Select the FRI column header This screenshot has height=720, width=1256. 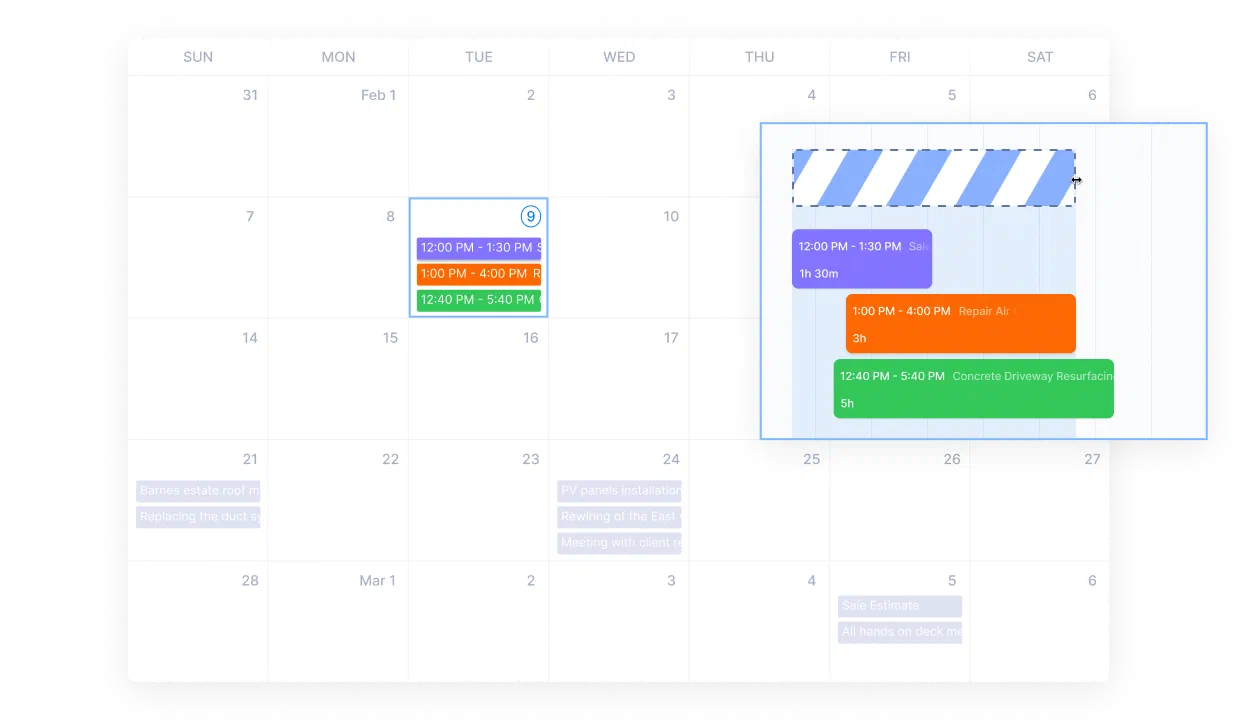(900, 57)
